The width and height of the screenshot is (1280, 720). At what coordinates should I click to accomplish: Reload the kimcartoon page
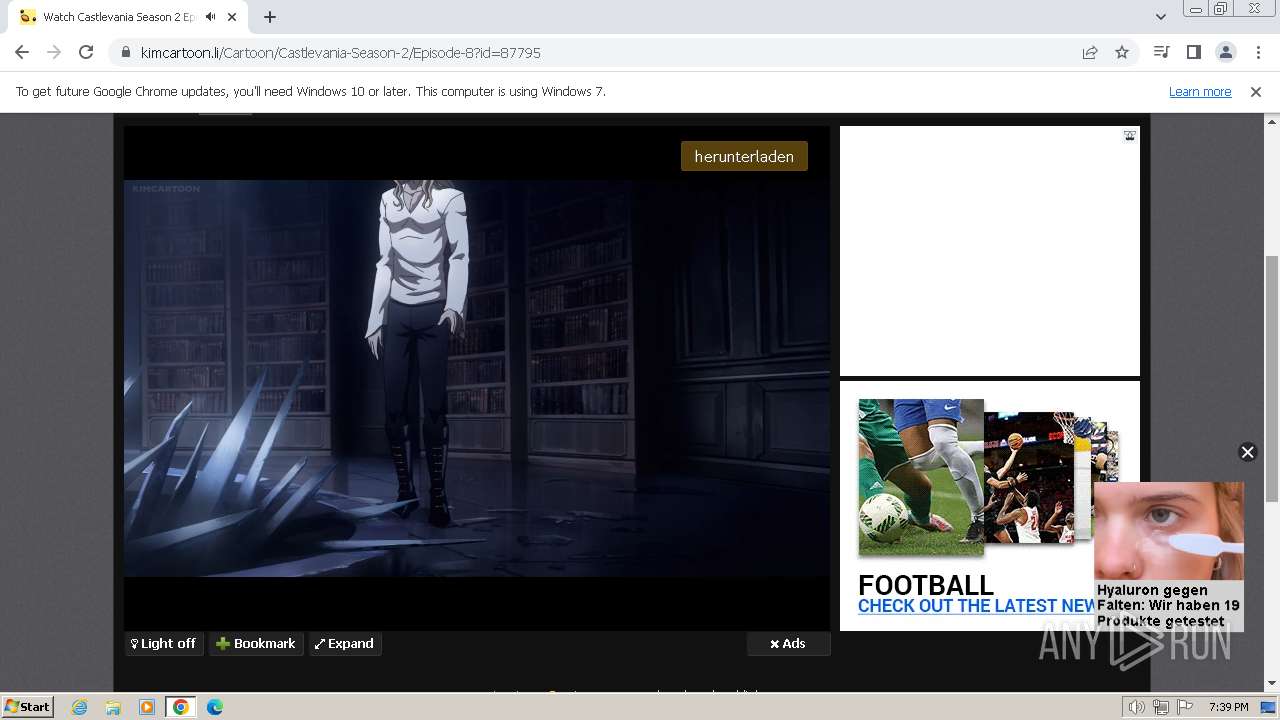pyautogui.click(x=86, y=52)
